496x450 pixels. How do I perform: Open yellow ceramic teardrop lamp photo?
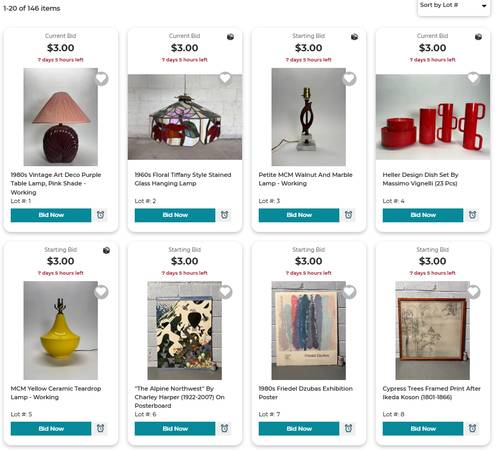point(61,330)
